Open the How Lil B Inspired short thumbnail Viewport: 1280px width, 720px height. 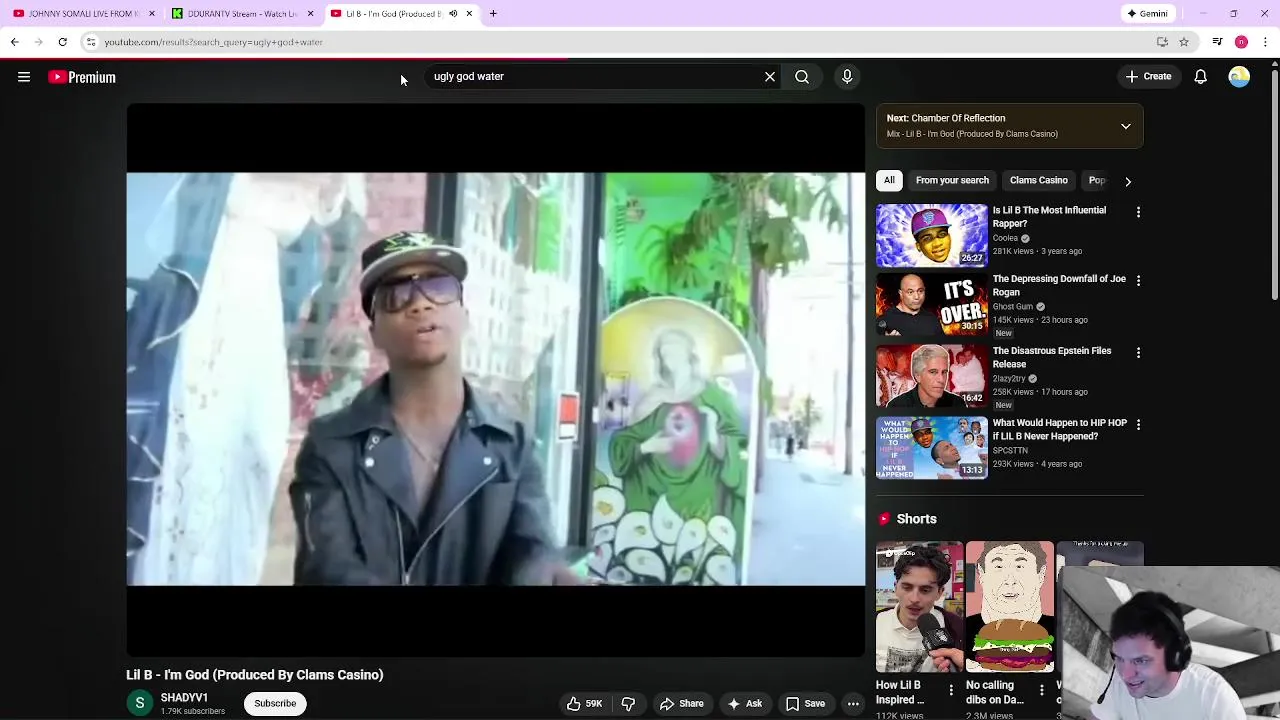tap(919, 607)
